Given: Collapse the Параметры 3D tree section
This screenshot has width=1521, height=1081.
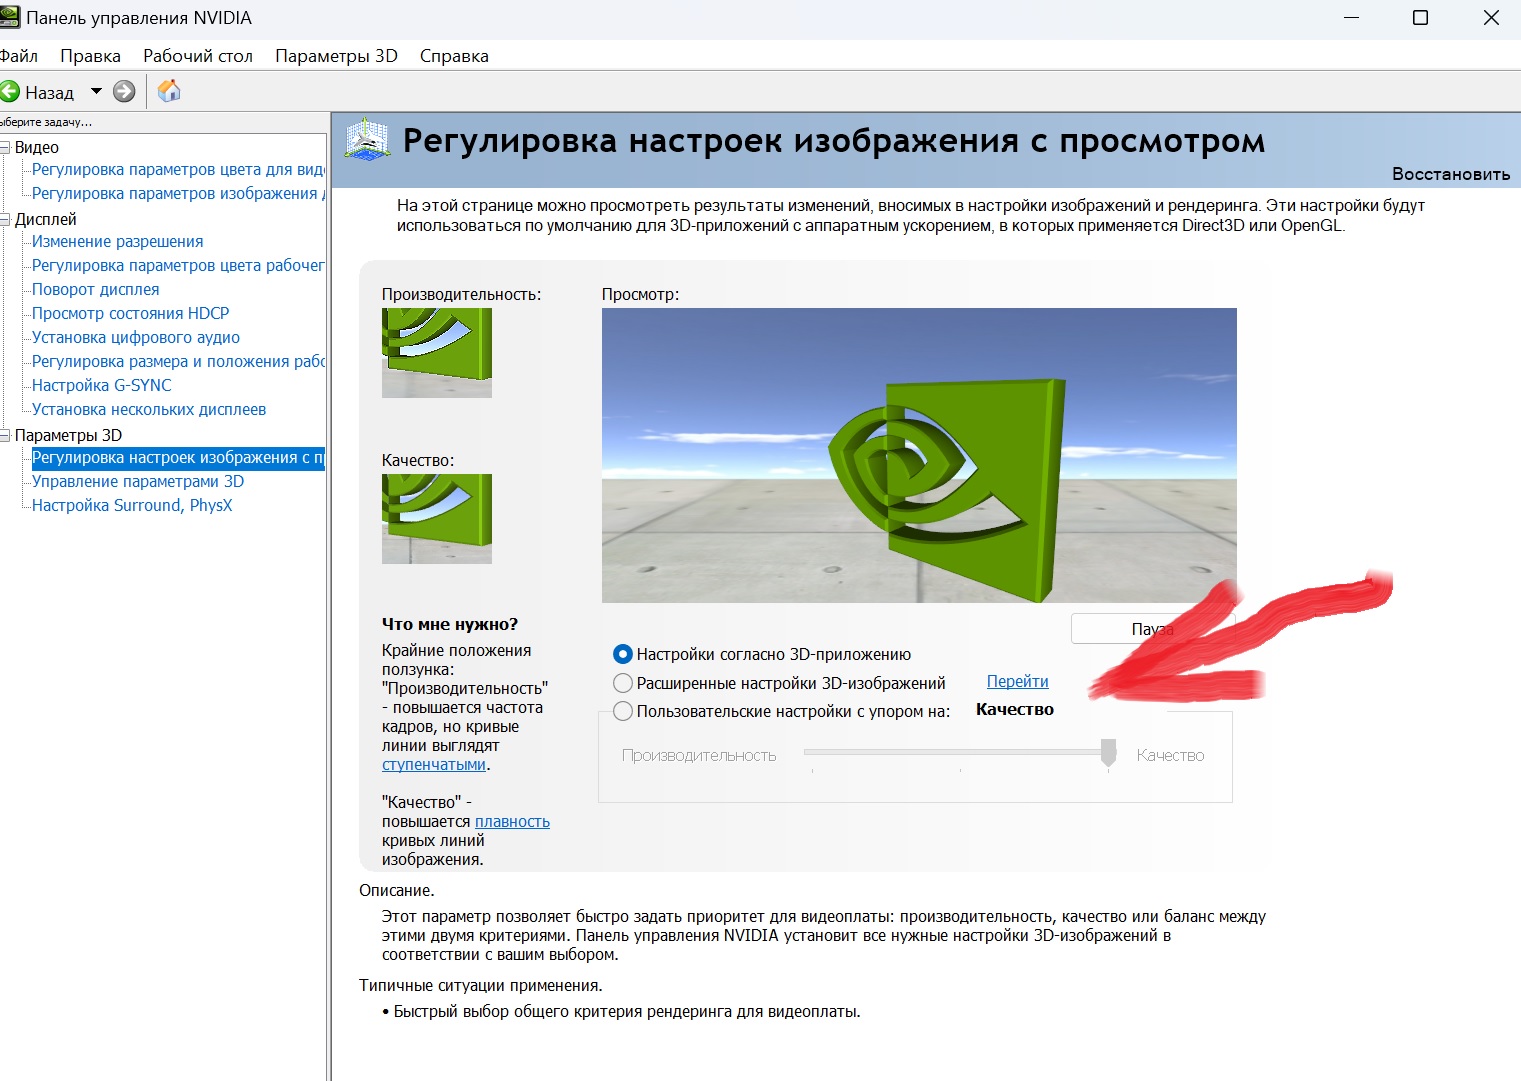Looking at the screenshot, I should click(5, 435).
